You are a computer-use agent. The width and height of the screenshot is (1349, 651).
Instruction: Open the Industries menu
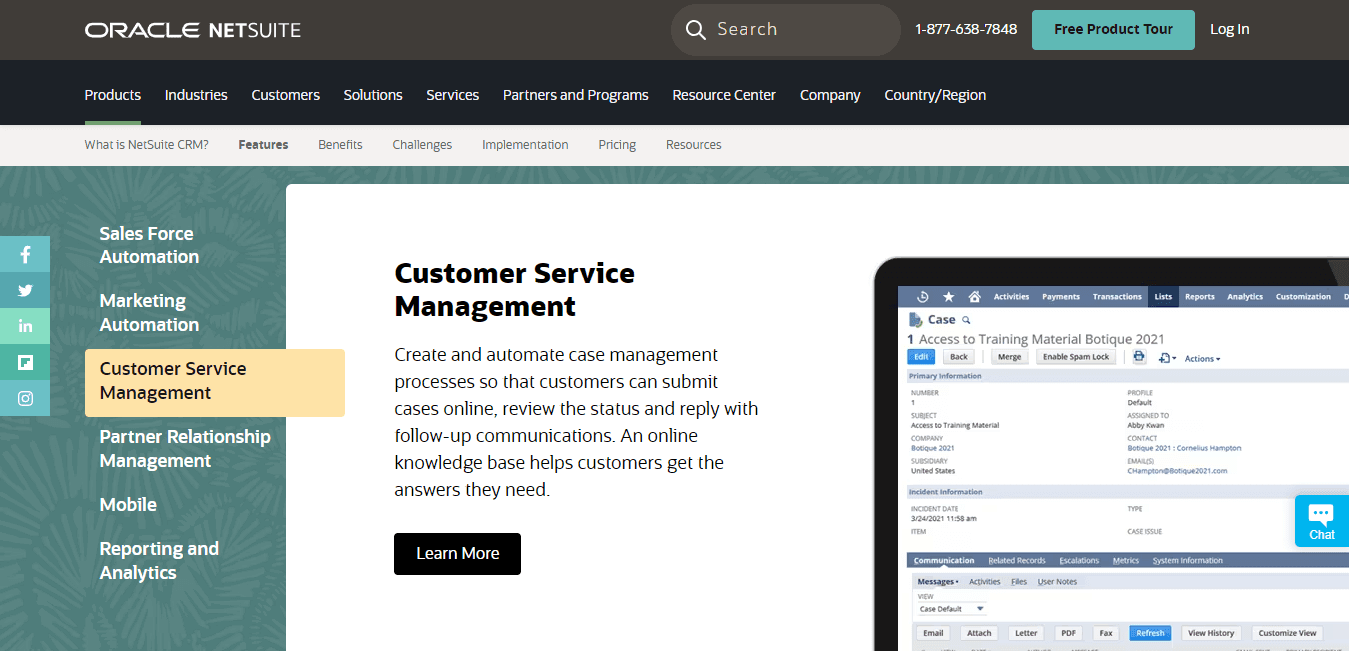coord(196,94)
